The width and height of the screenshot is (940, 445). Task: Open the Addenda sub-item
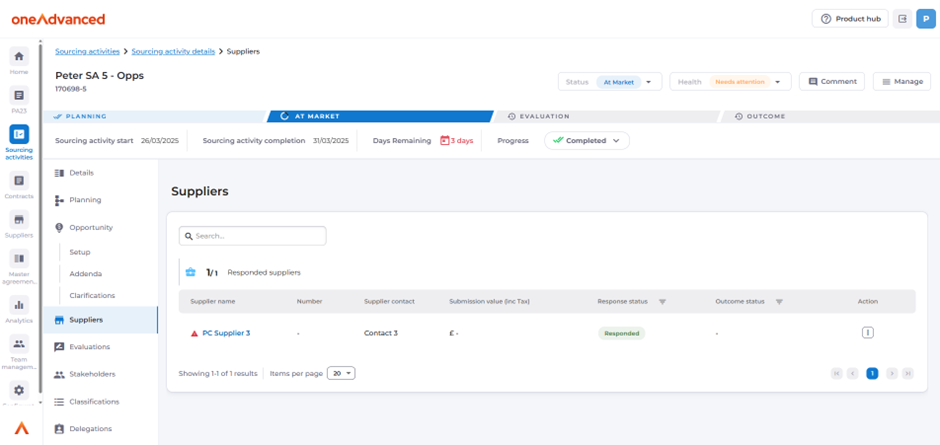coord(86,273)
